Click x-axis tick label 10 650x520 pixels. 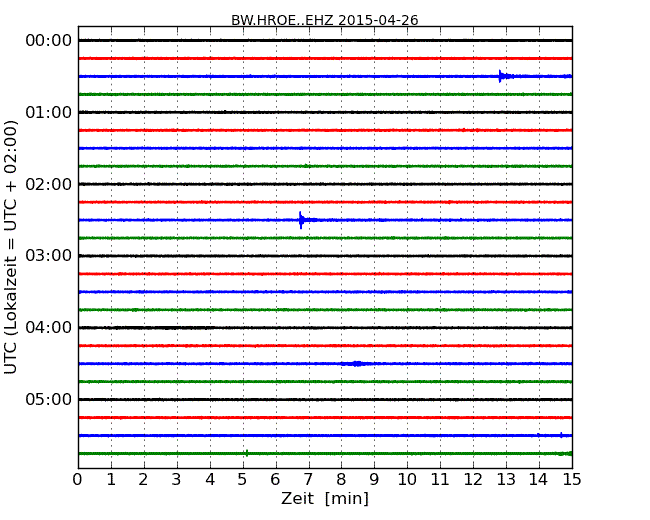point(407,480)
